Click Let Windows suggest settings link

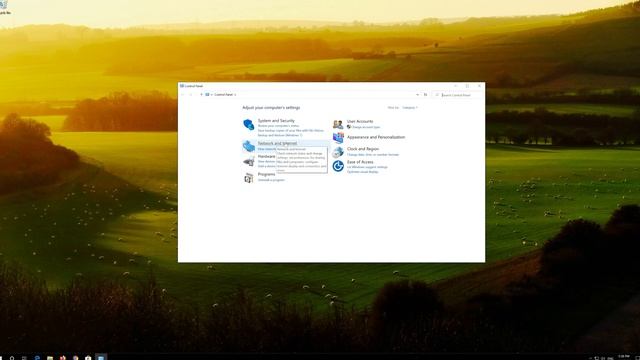367,167
